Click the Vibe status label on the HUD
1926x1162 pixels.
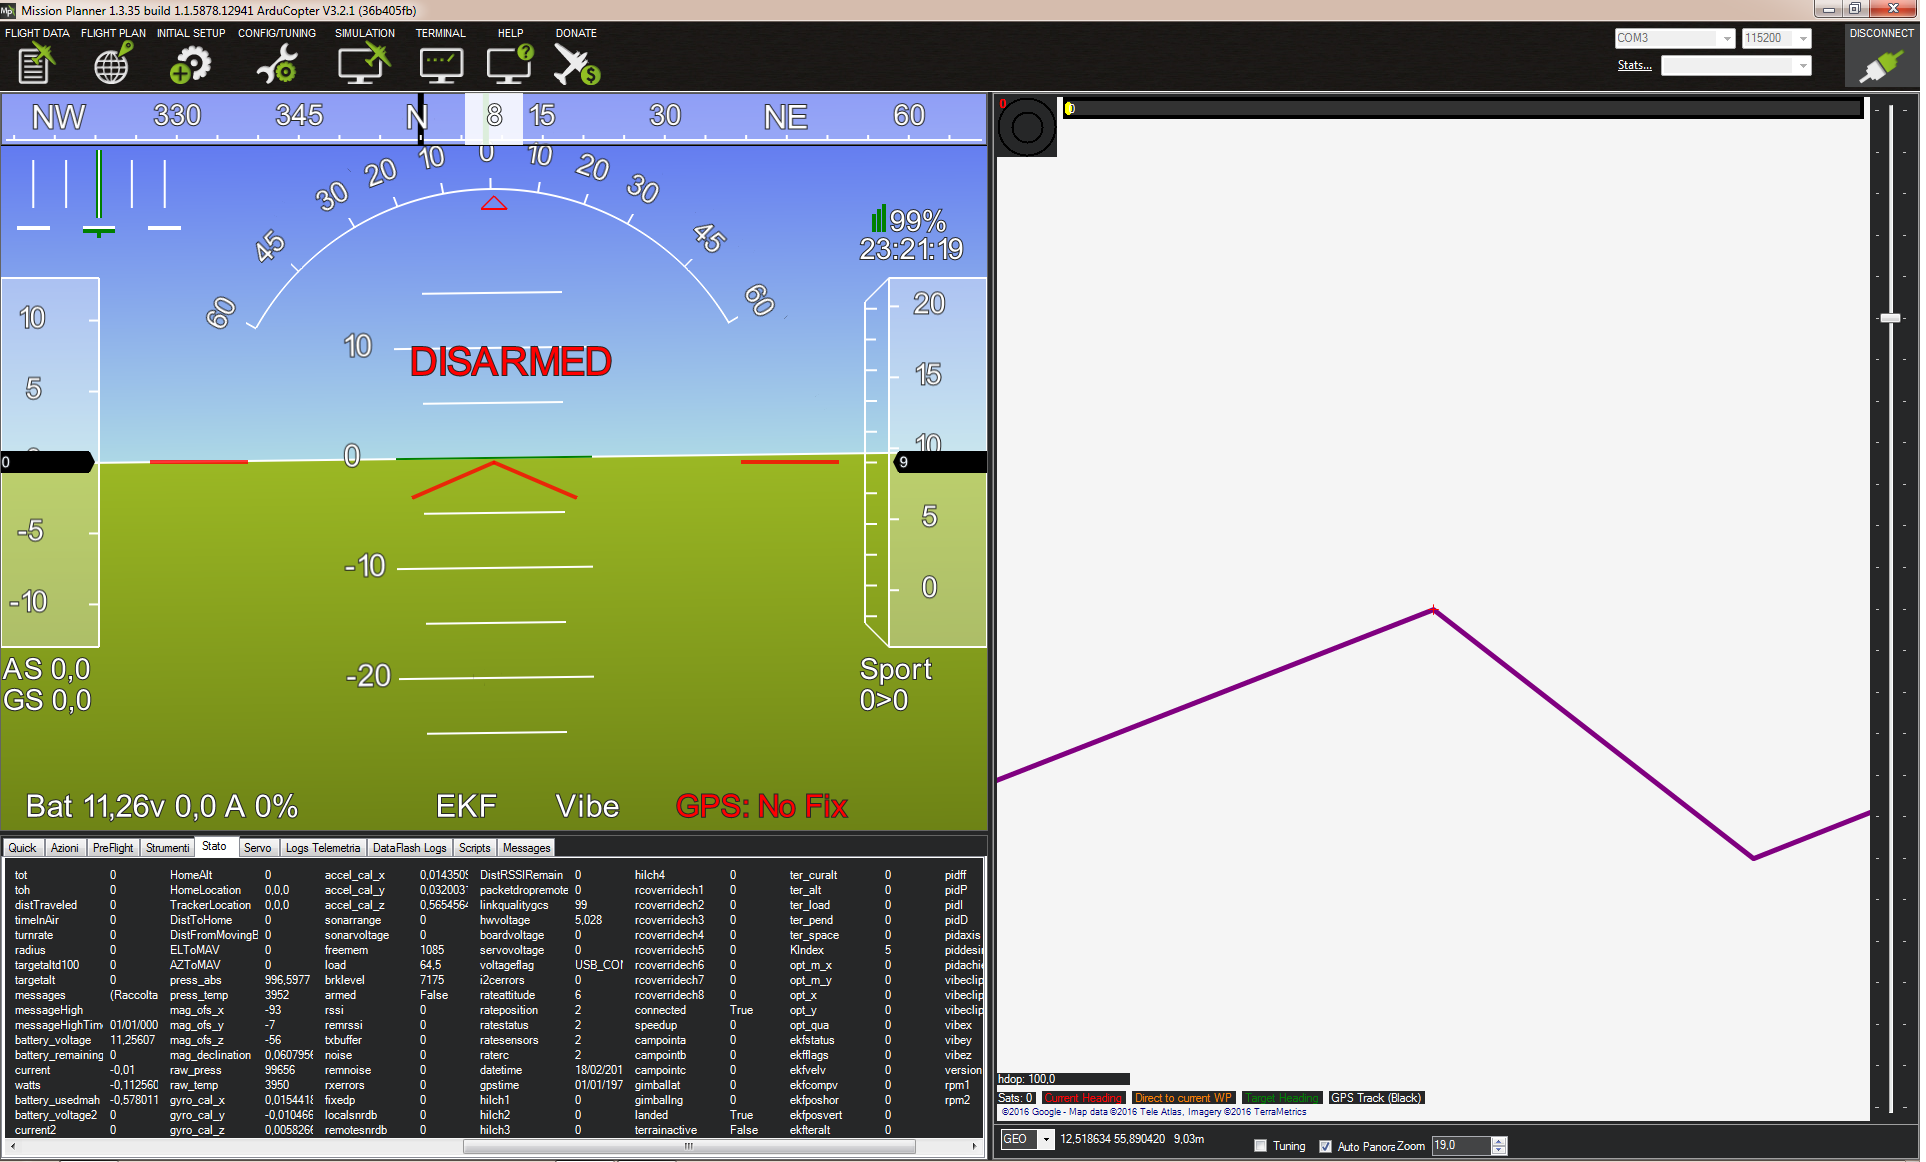tap(588, 806)
